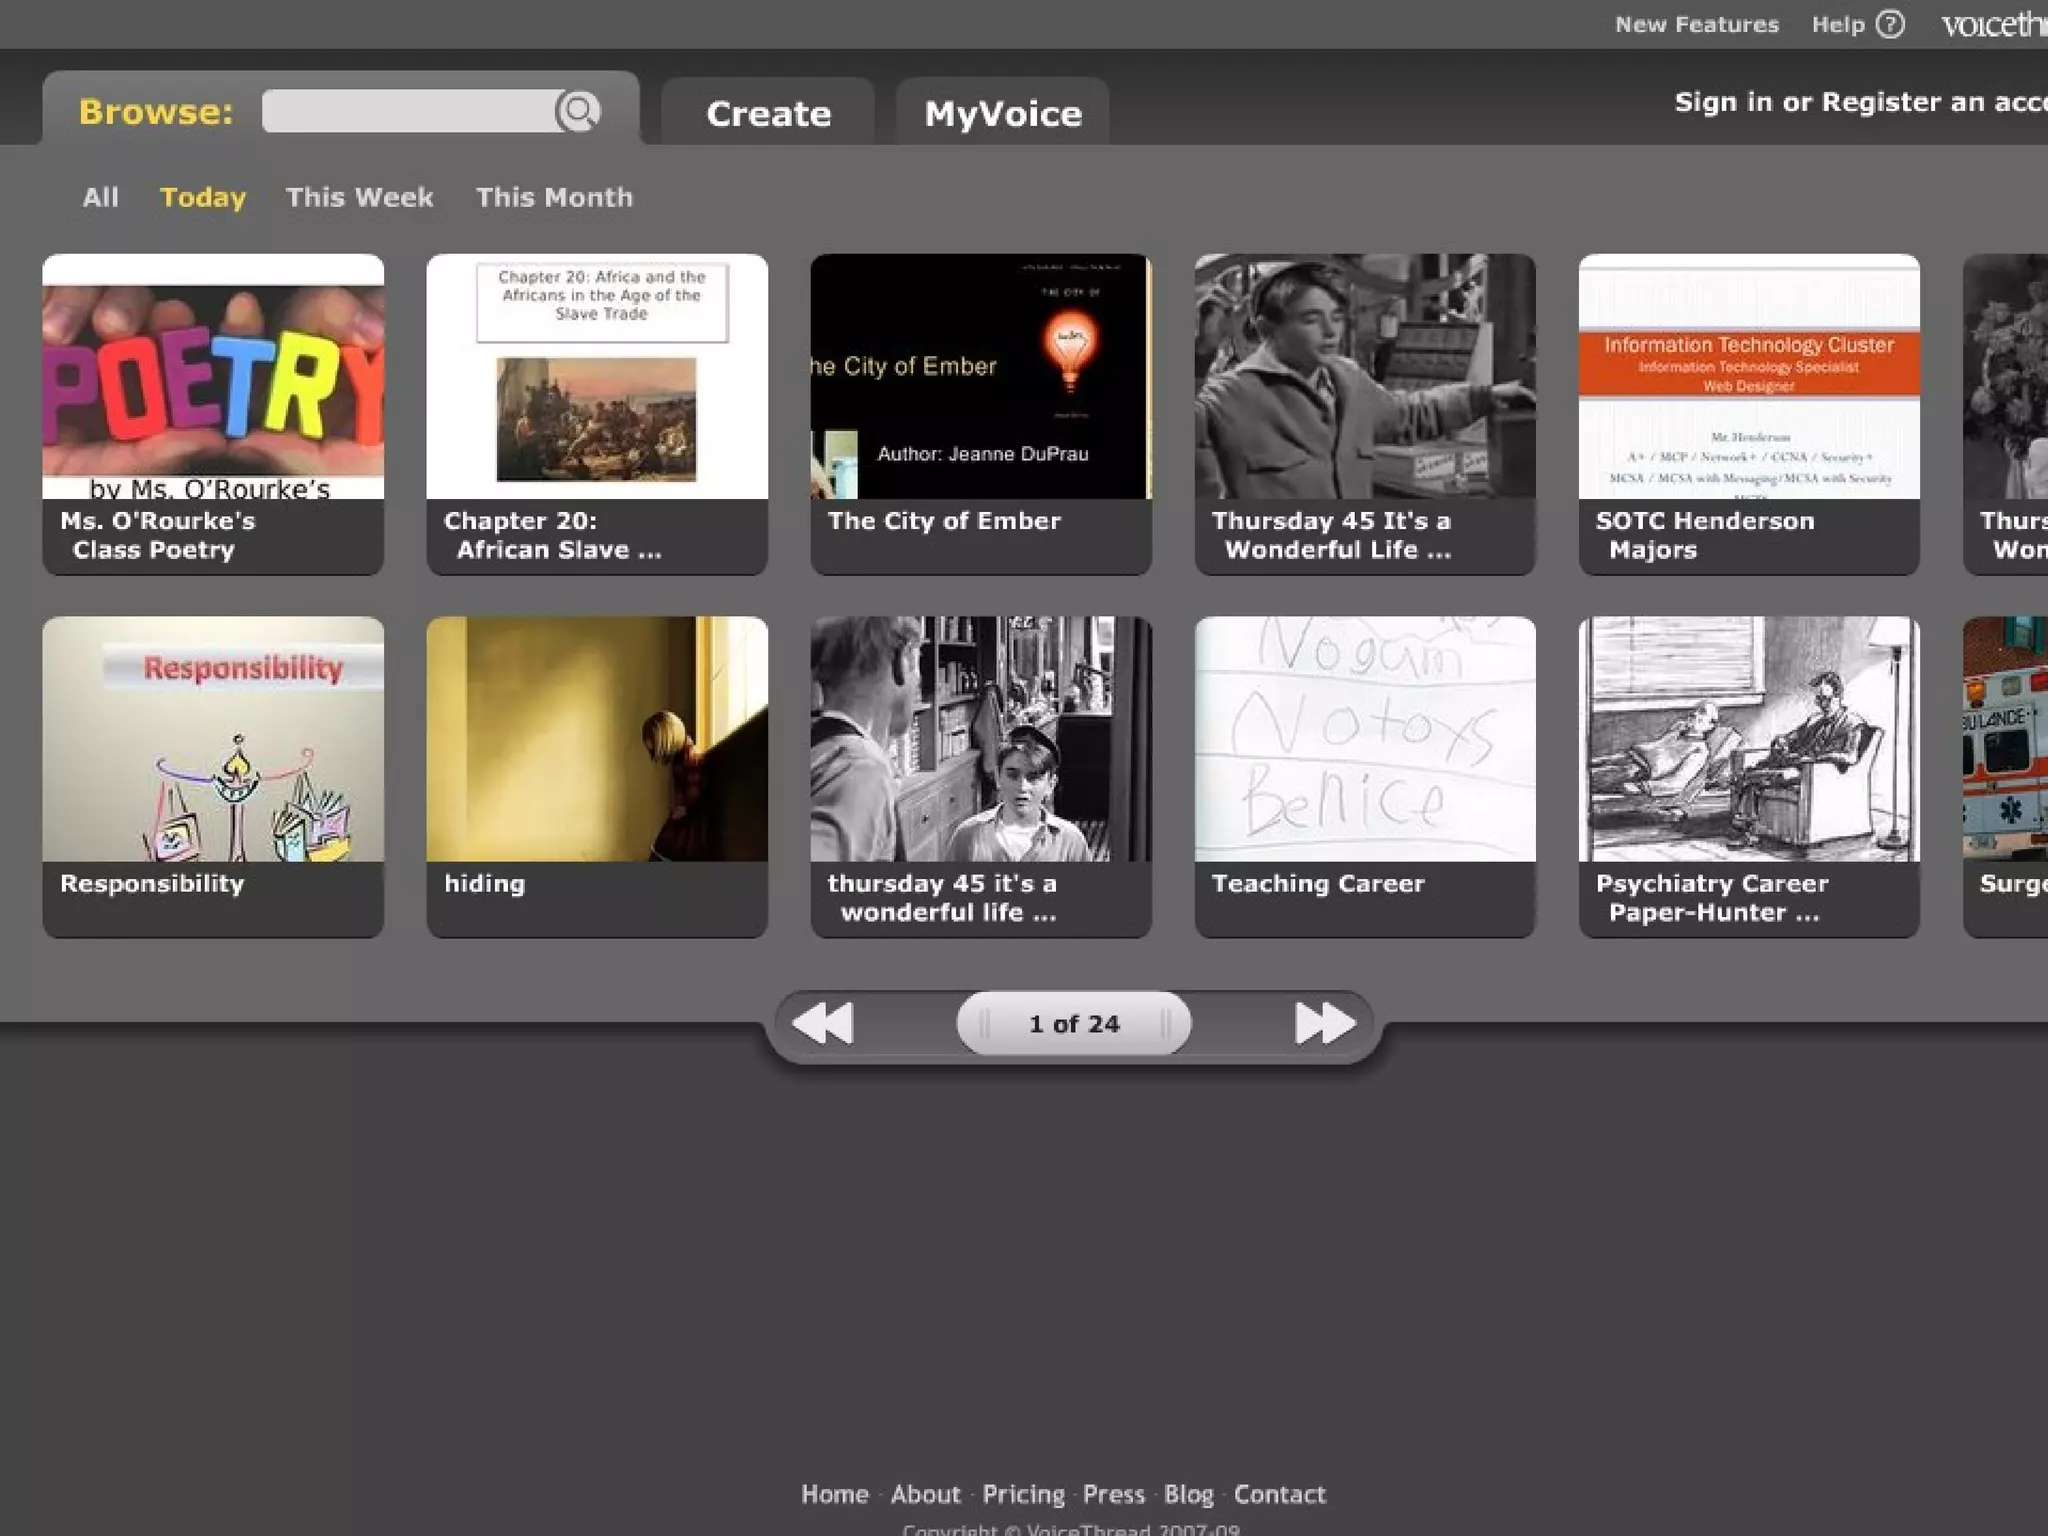
Task: Open the About footer link
Action: 926,1494
